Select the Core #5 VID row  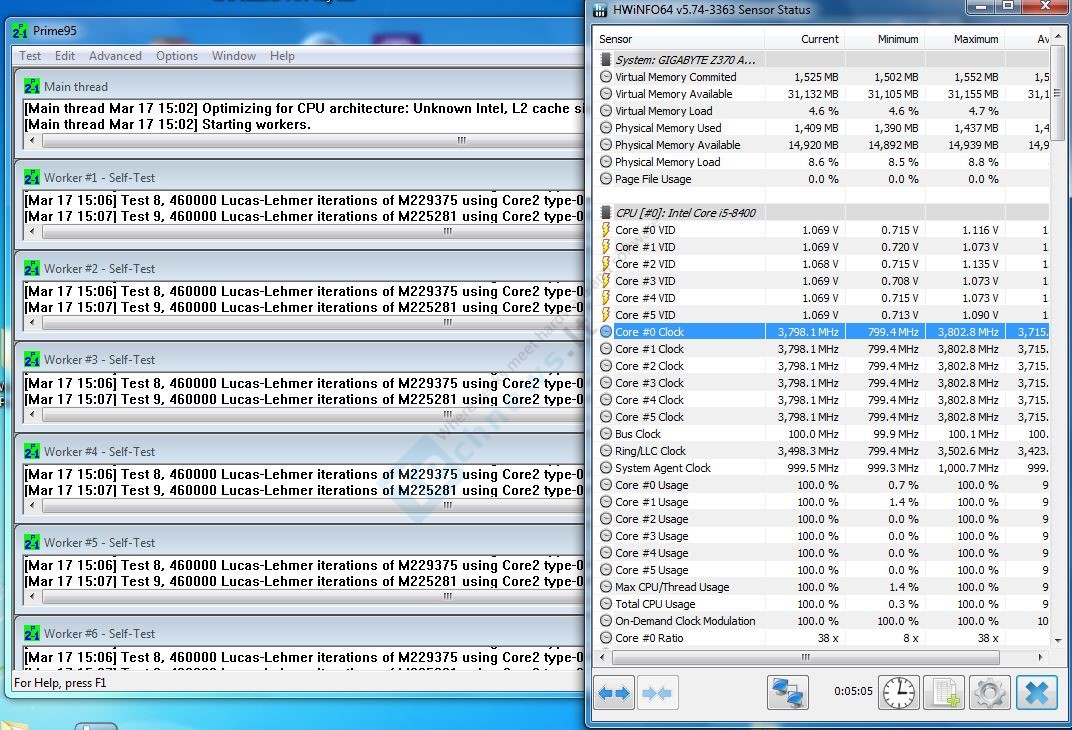point(821,315)
